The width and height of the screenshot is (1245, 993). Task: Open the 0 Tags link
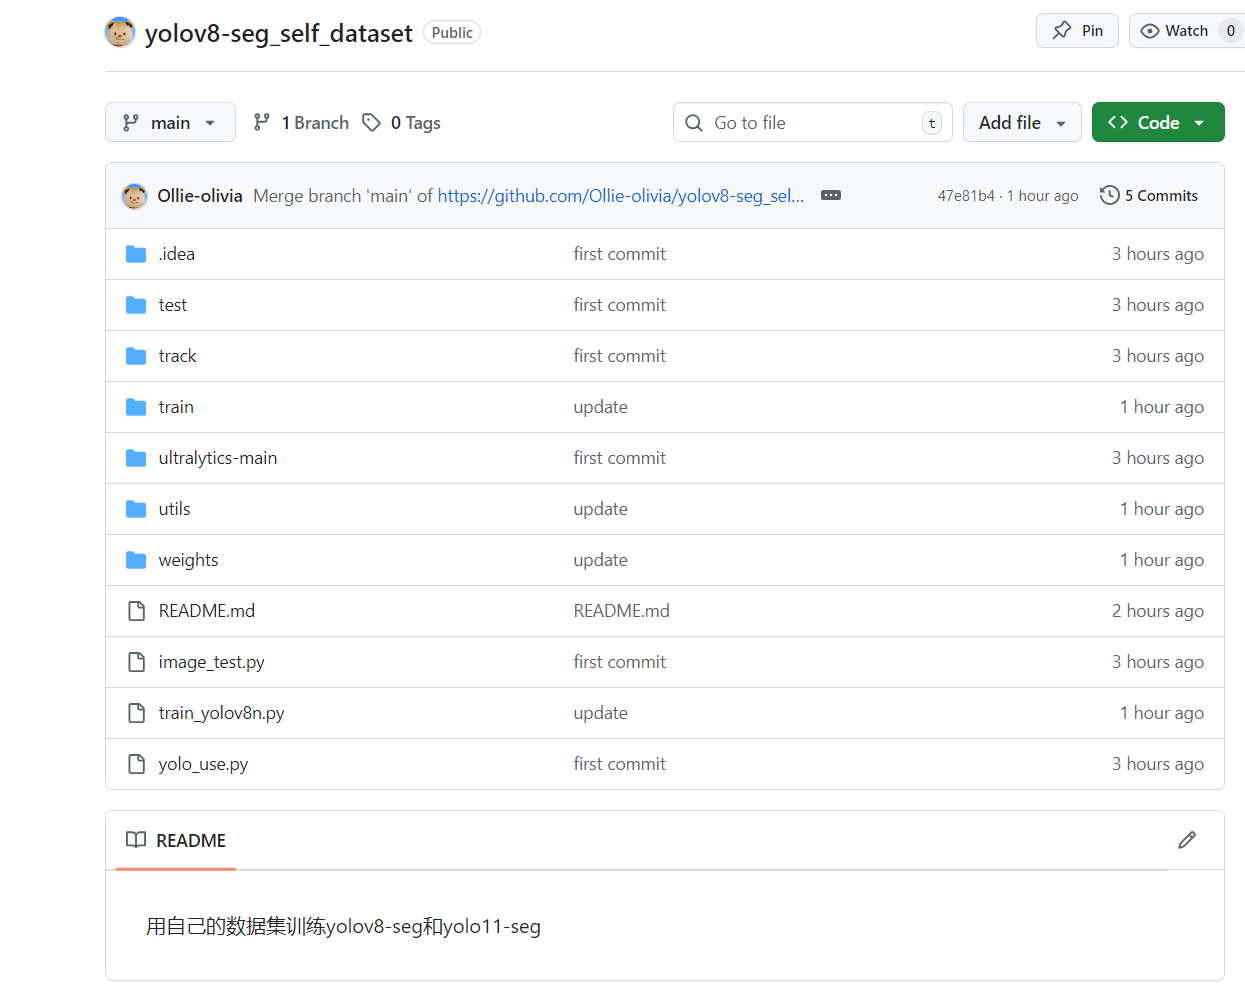point(401,122)
